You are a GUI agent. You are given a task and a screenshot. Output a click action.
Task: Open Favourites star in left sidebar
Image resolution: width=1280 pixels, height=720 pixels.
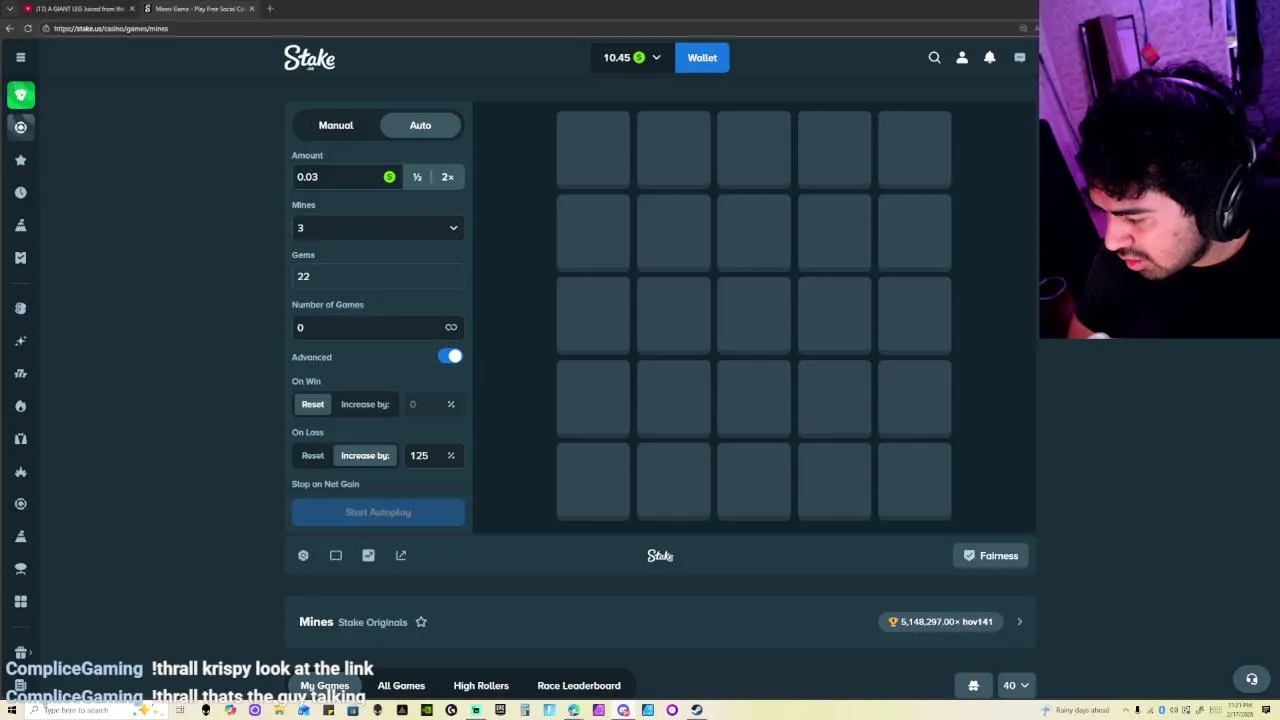point(20,160)
